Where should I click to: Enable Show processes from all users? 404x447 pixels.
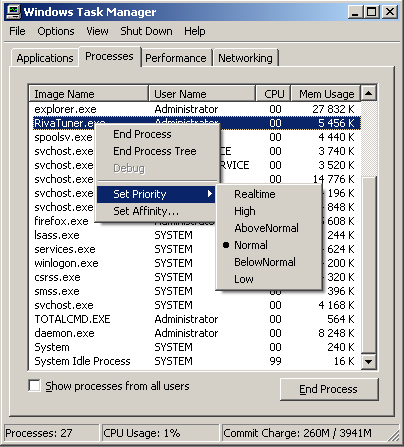click(x=35, y=386)
